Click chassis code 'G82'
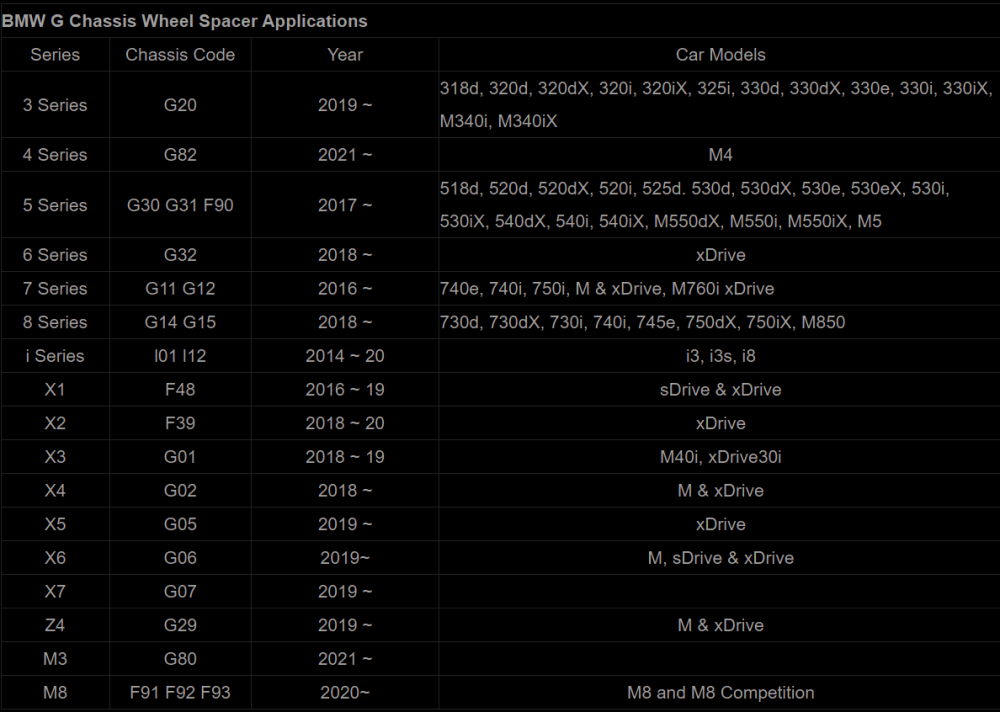 [x=180, y=154]
